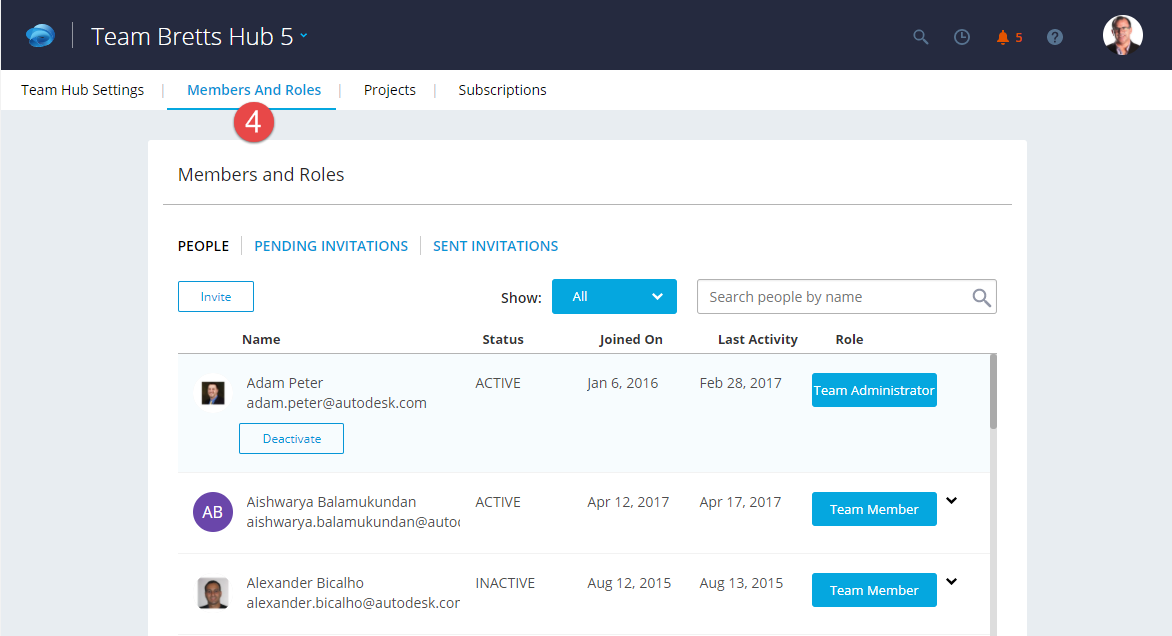Click the Autodesk Fusion logo
This screenshot has height=636, width=1172.
pyautogui.click(x=40, y=34)
